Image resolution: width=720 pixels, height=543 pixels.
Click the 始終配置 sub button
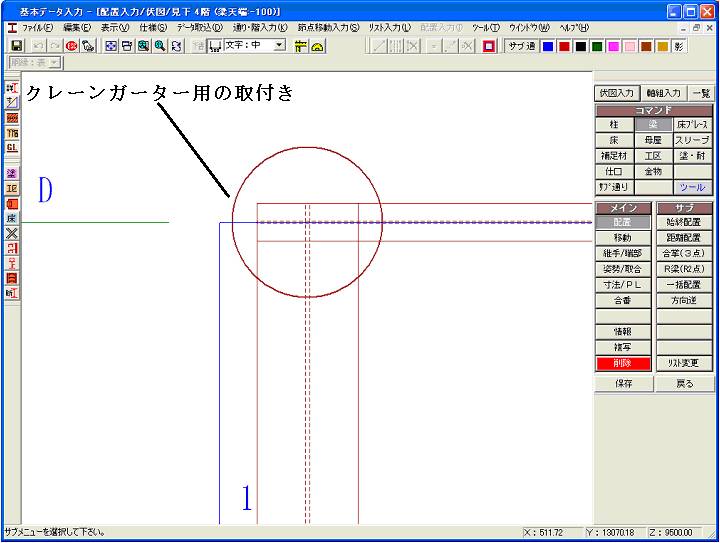[x=684, y=222]
